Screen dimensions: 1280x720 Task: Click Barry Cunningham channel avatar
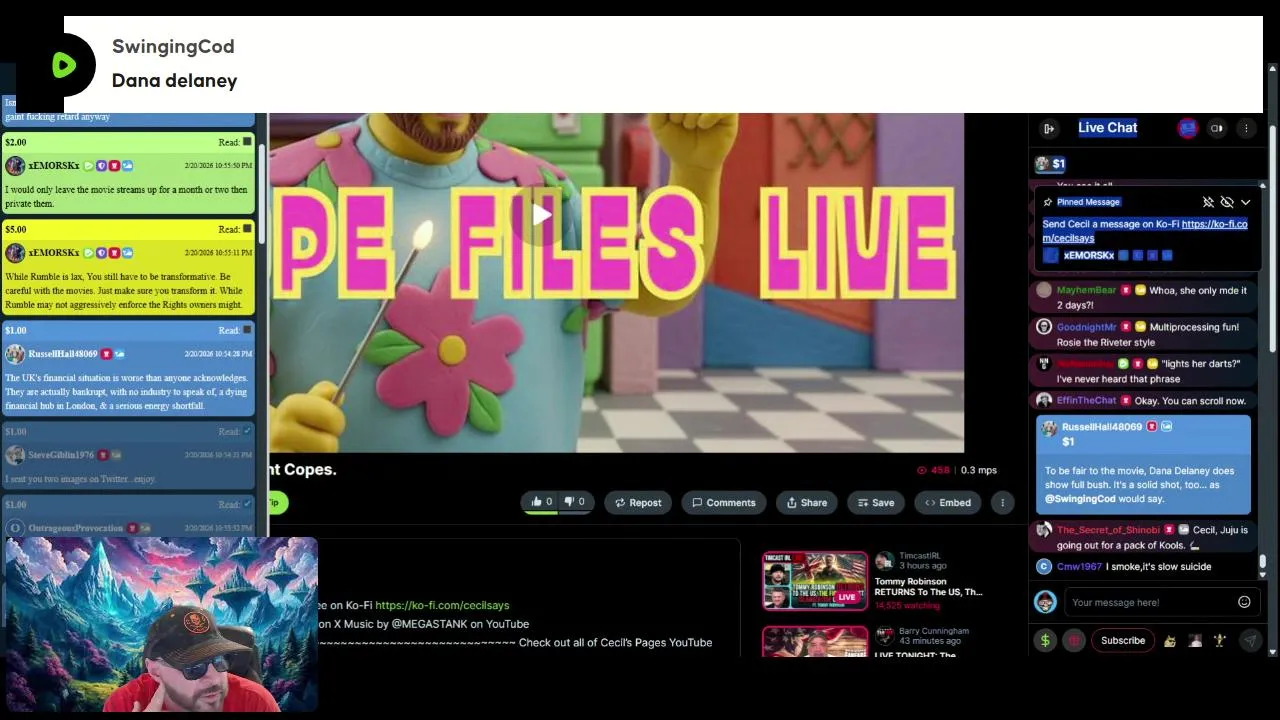point(884,636)
